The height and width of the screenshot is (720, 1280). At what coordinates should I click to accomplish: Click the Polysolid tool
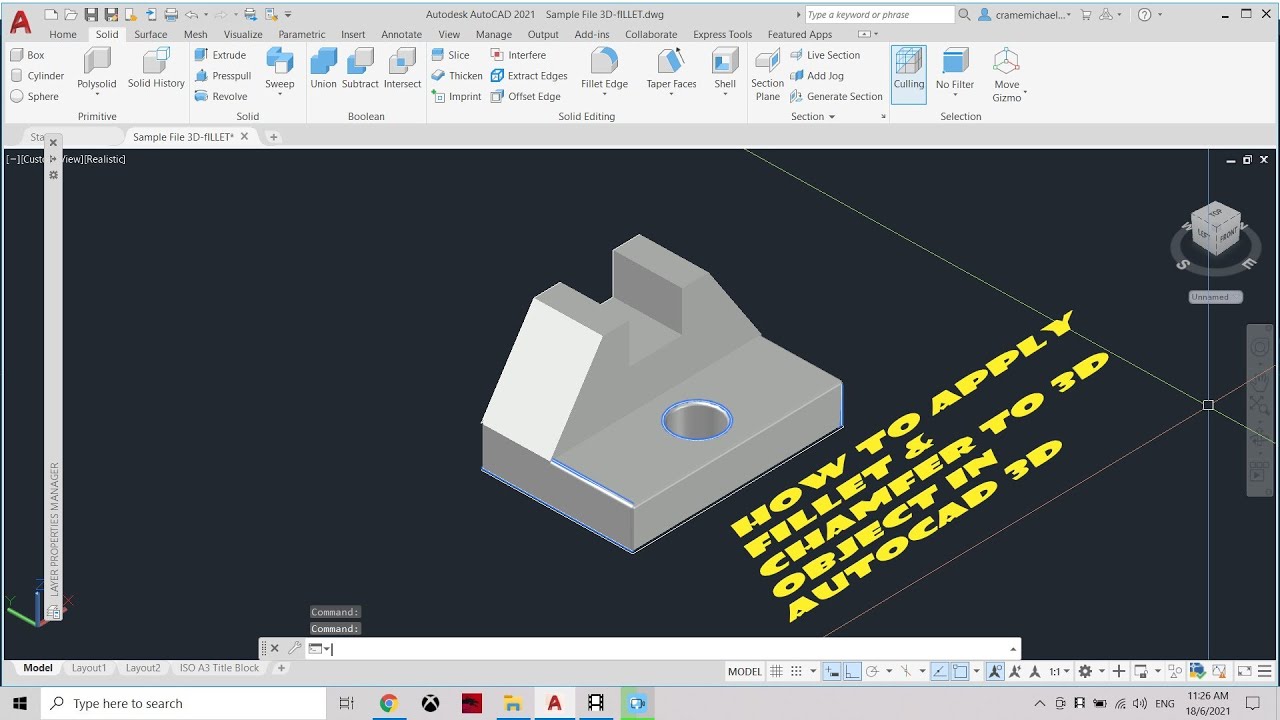pyautogui.click(x=97, y=68)
